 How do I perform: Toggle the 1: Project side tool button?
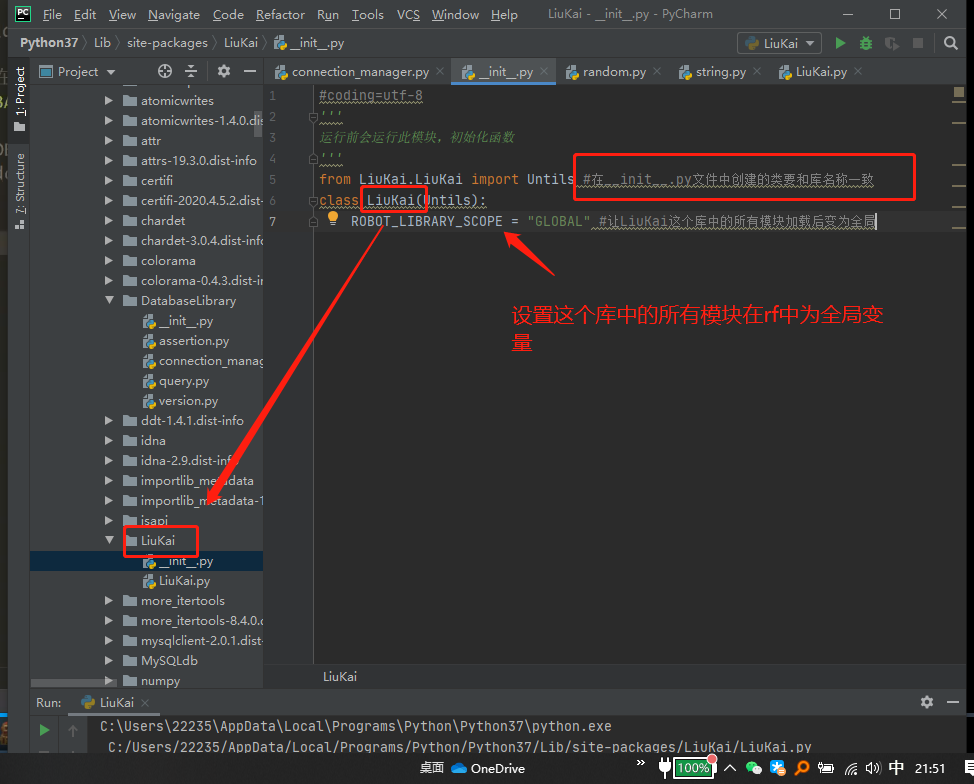(20, 99)
